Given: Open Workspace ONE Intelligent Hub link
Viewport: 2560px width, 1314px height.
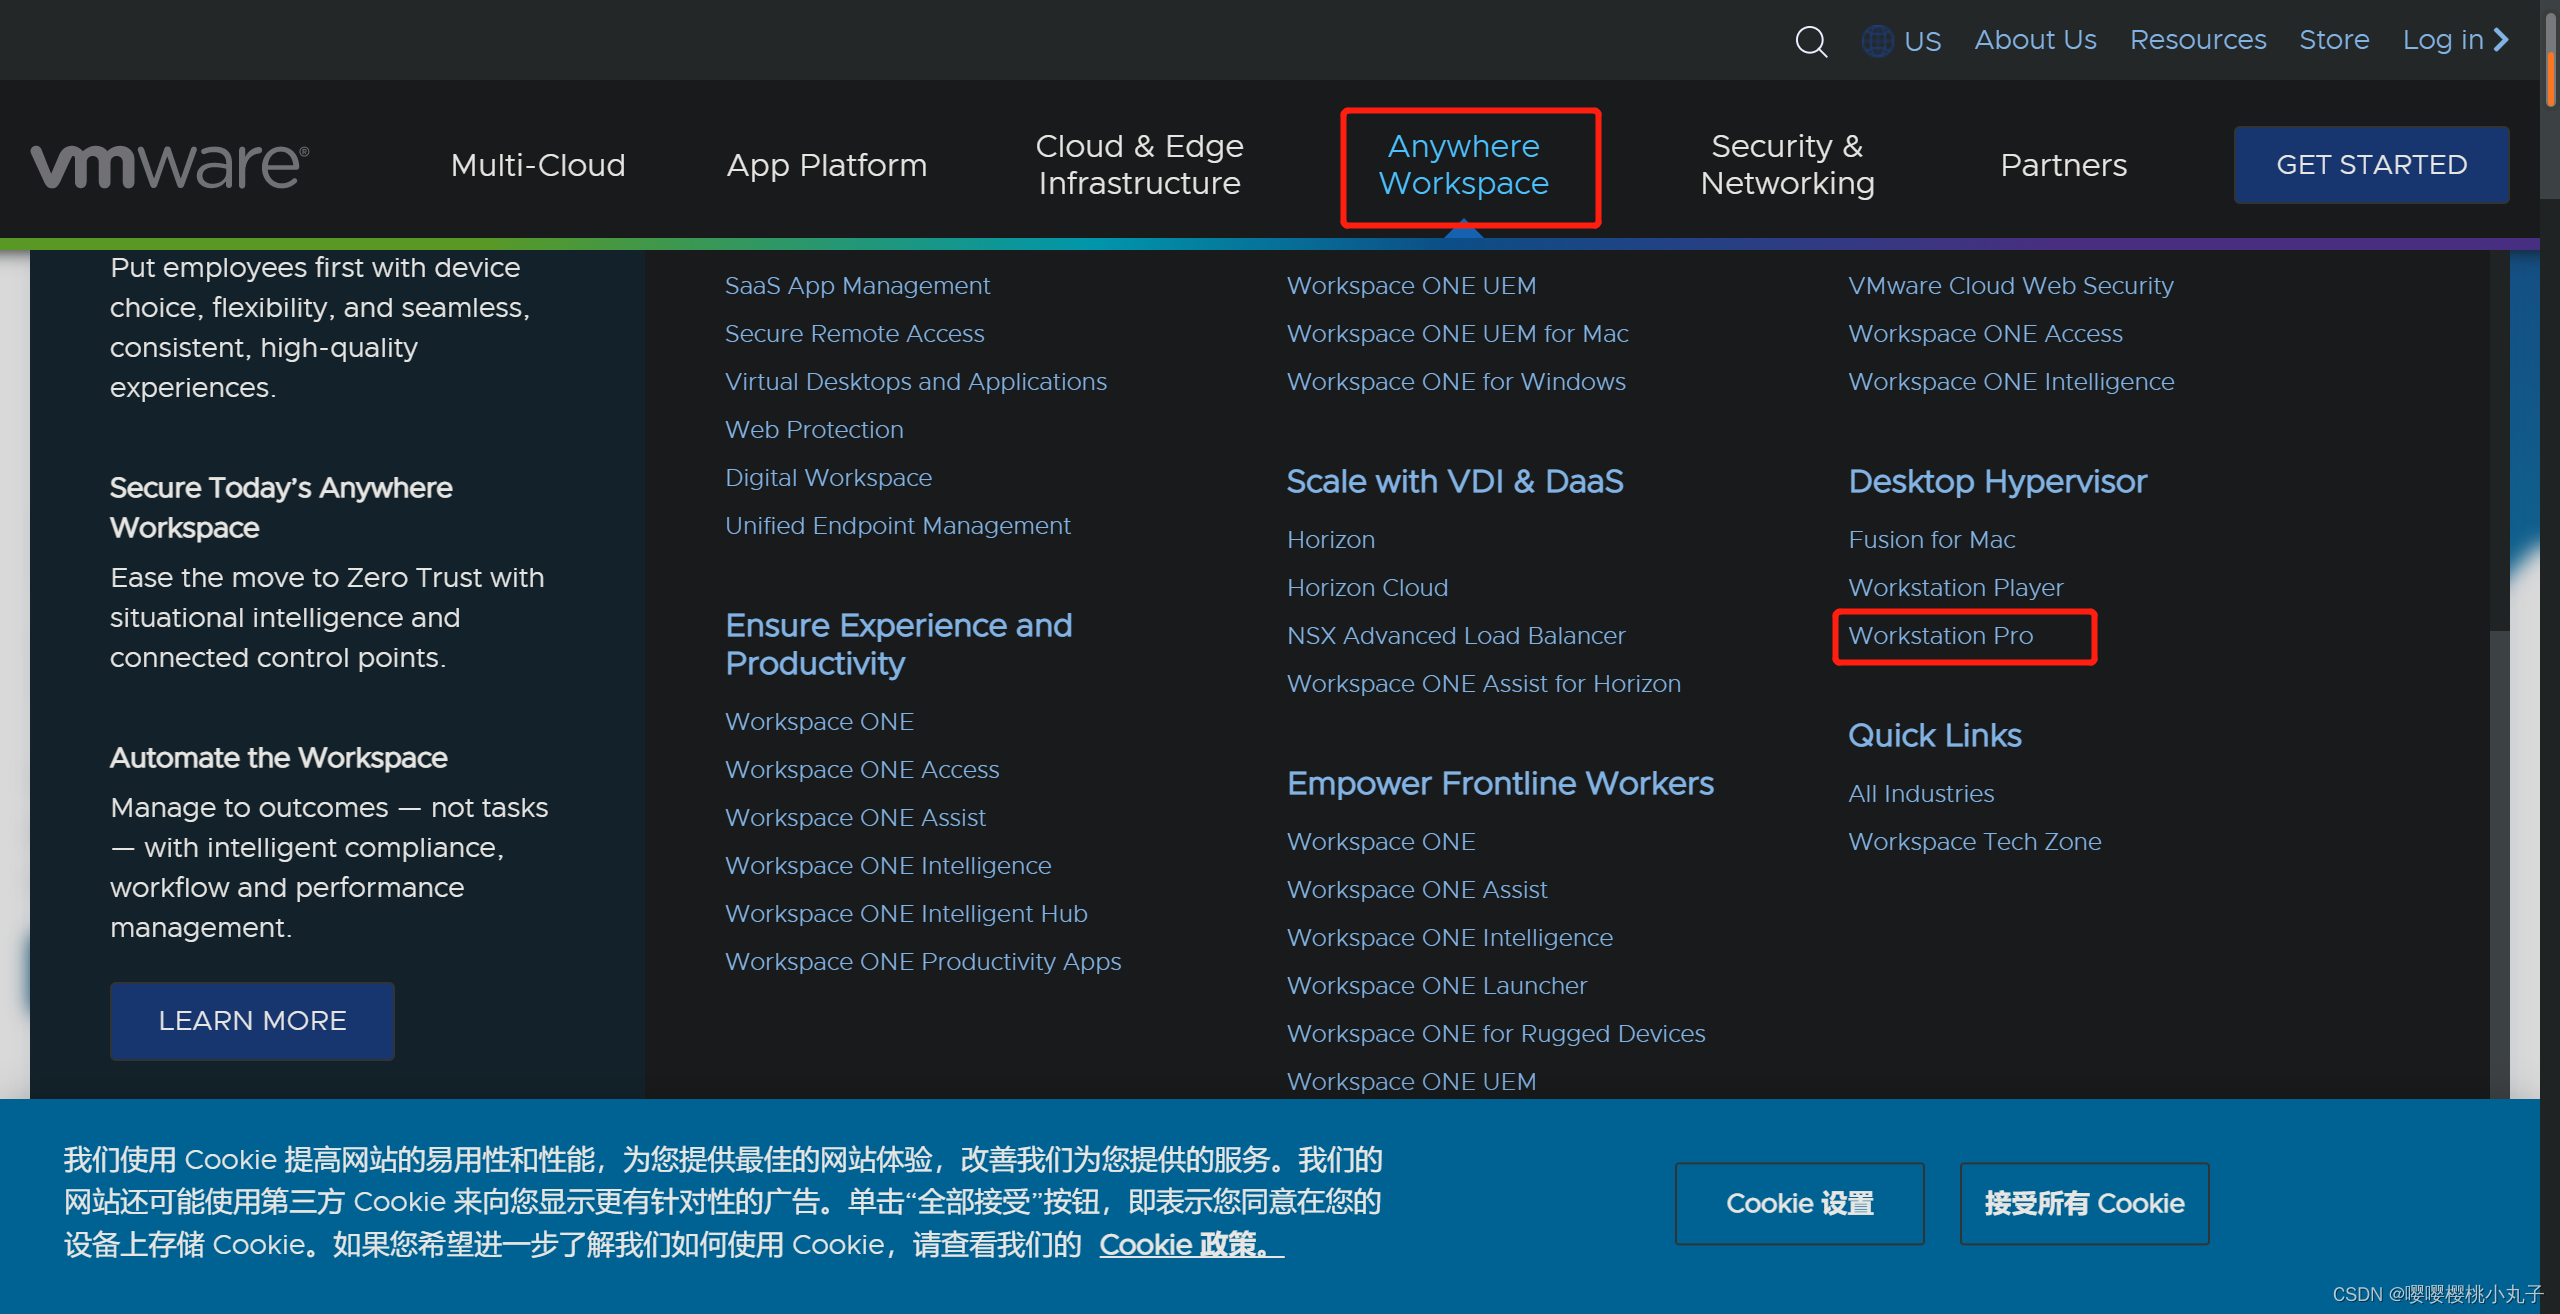Looking at the screenshot, I should pyautogui.click(x=906, y=914).
